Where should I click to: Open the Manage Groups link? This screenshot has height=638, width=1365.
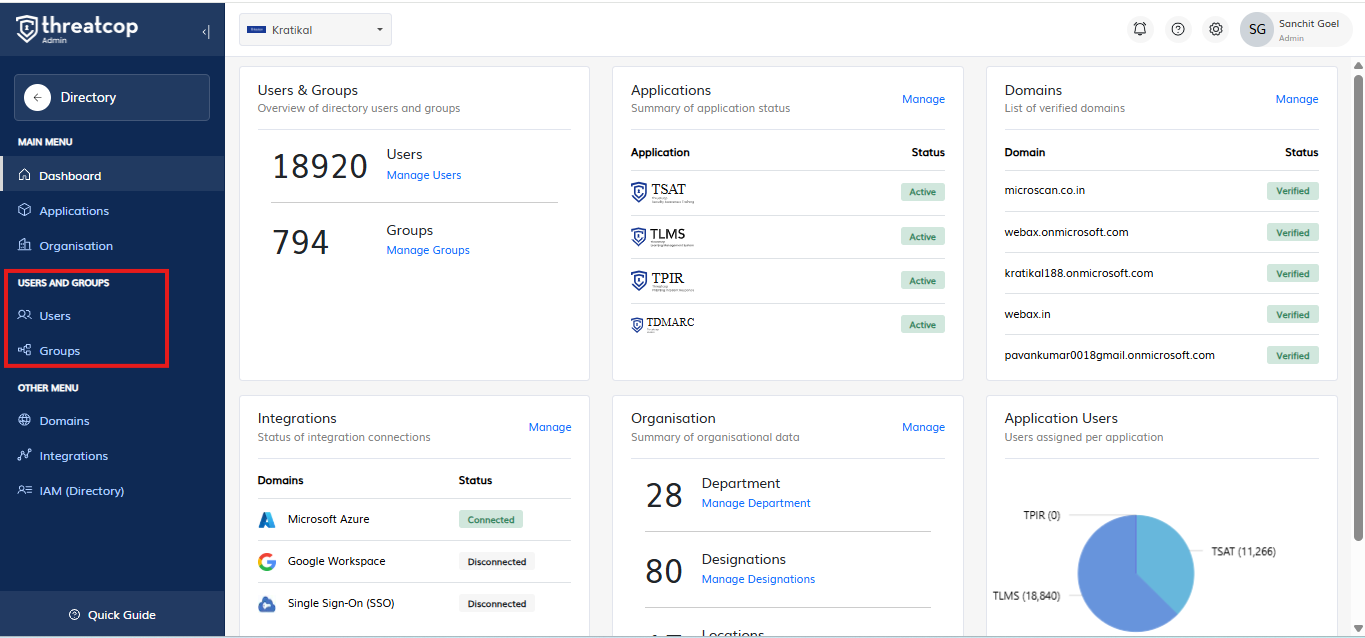[x=428, y=250]
